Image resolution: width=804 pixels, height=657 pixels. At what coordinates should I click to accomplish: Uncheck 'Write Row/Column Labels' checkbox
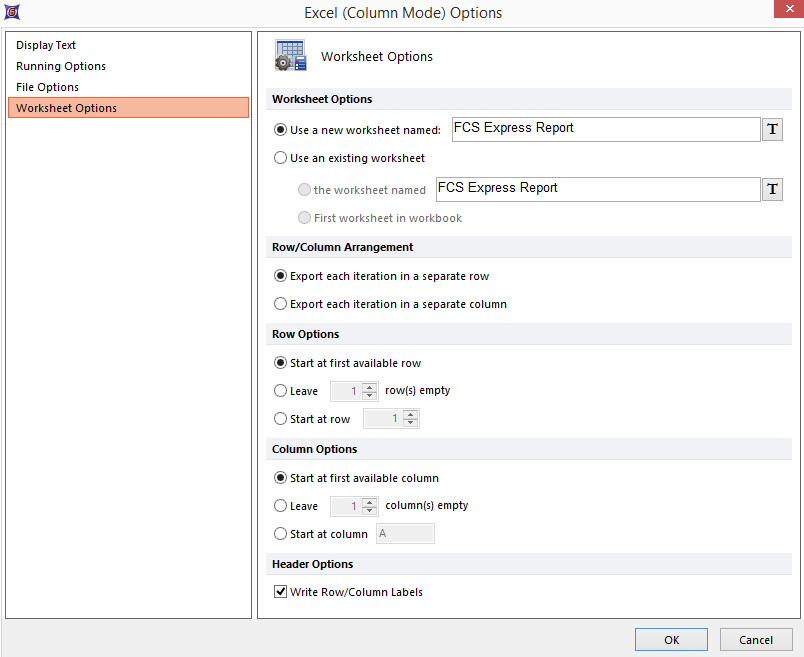pyautogui.click(x=281, y=592)
